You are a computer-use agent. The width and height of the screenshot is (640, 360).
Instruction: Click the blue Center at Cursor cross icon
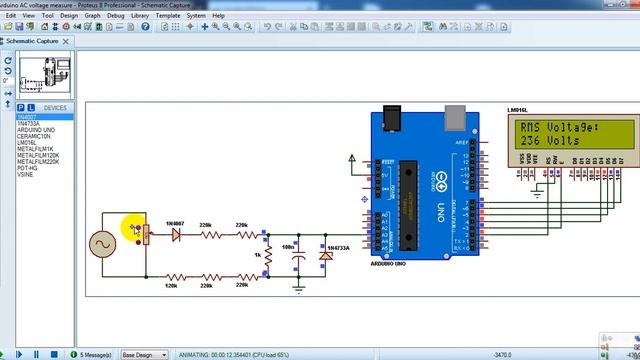pyautogui.click(x=204, y=27)
